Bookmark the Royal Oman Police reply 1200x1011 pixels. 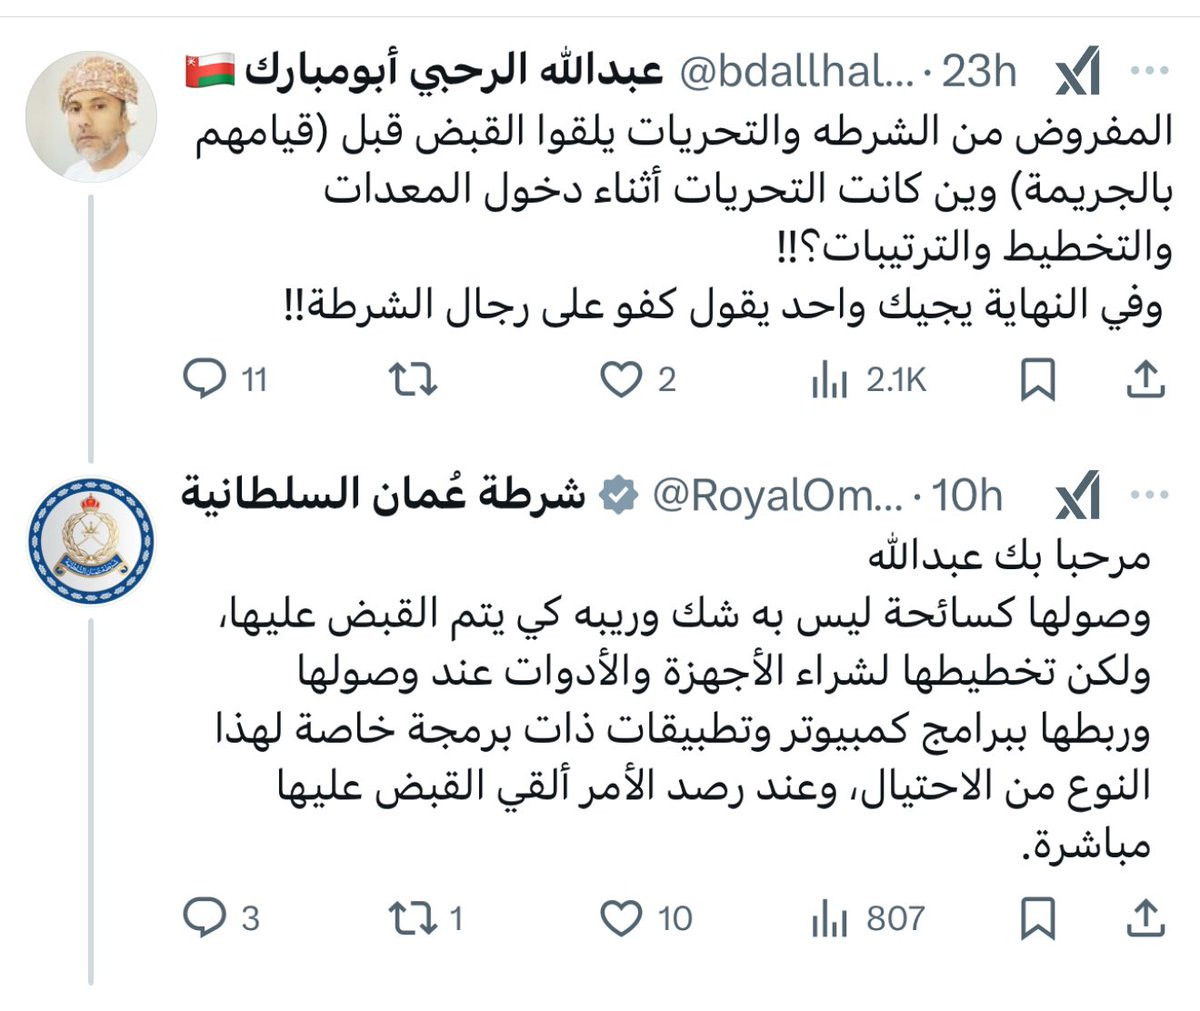pyautogui.click(x=1038, y=919)
